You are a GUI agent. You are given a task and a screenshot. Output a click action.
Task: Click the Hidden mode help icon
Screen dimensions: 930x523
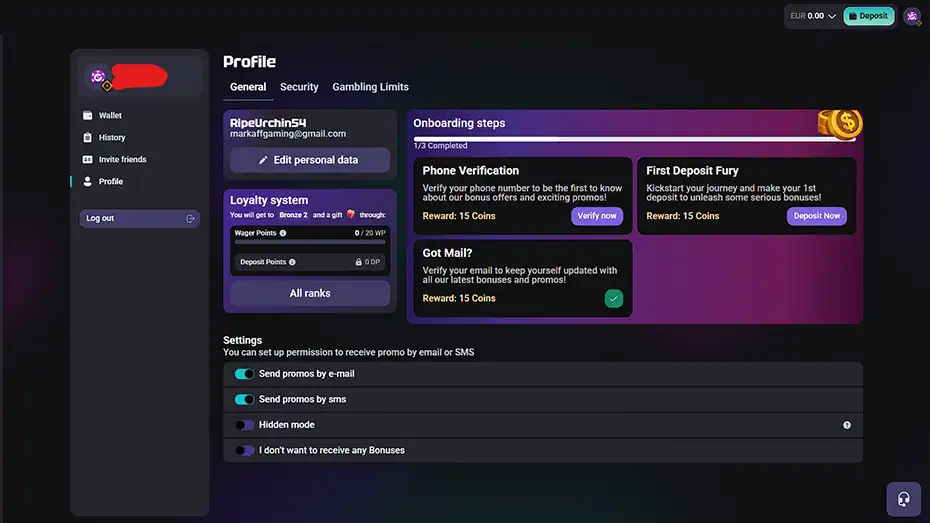click(847, 425)
